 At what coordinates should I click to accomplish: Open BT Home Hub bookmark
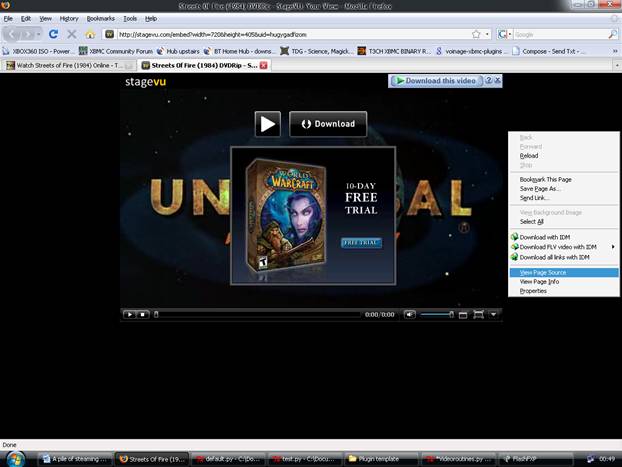pyautogui.click(x=239, y=51)
